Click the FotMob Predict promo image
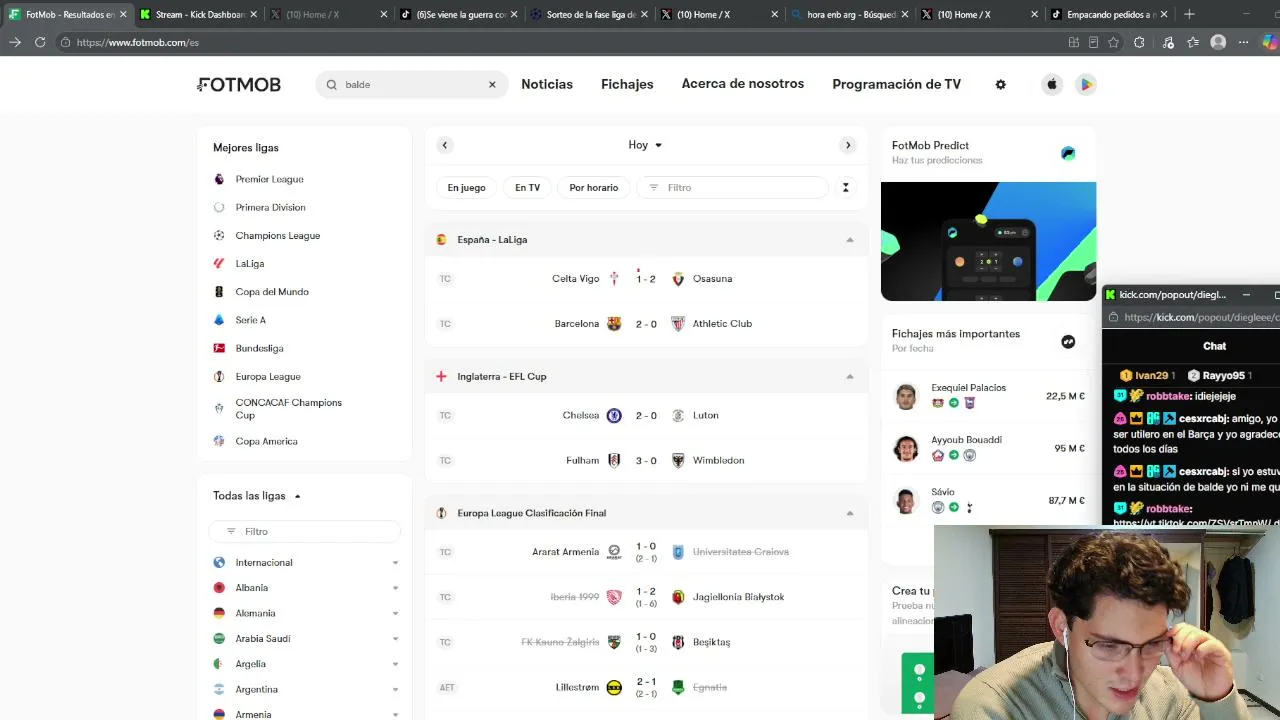The height and width of the screenshot is (720, 1280). (x=988, y=241)
